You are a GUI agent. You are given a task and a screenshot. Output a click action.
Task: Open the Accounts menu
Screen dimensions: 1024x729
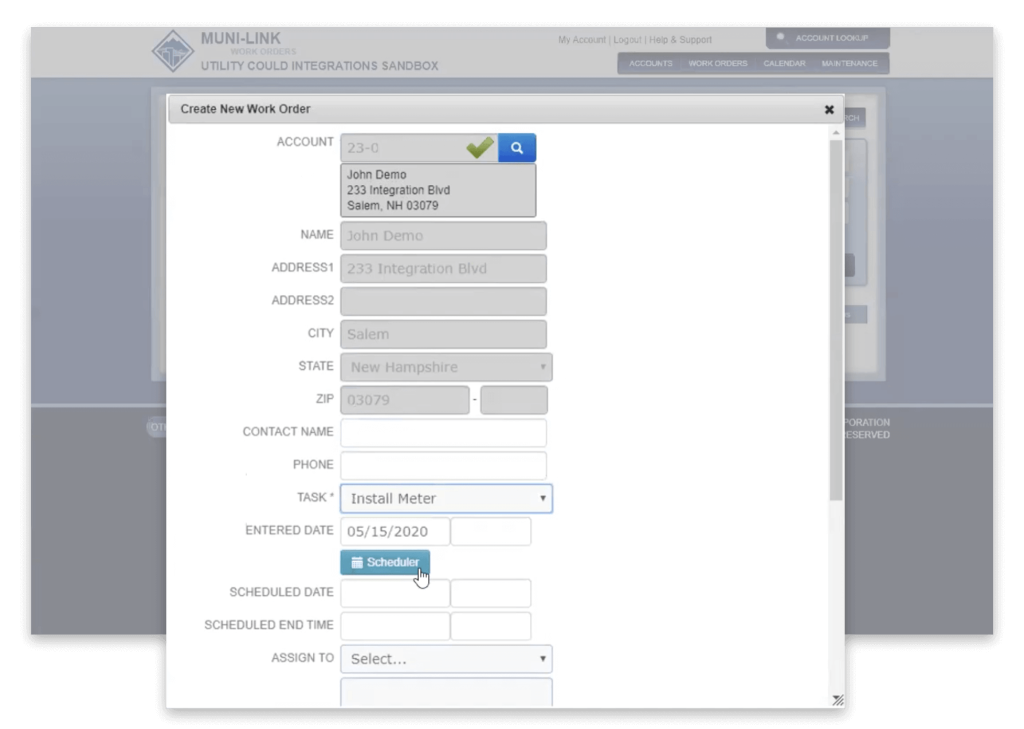650,63
